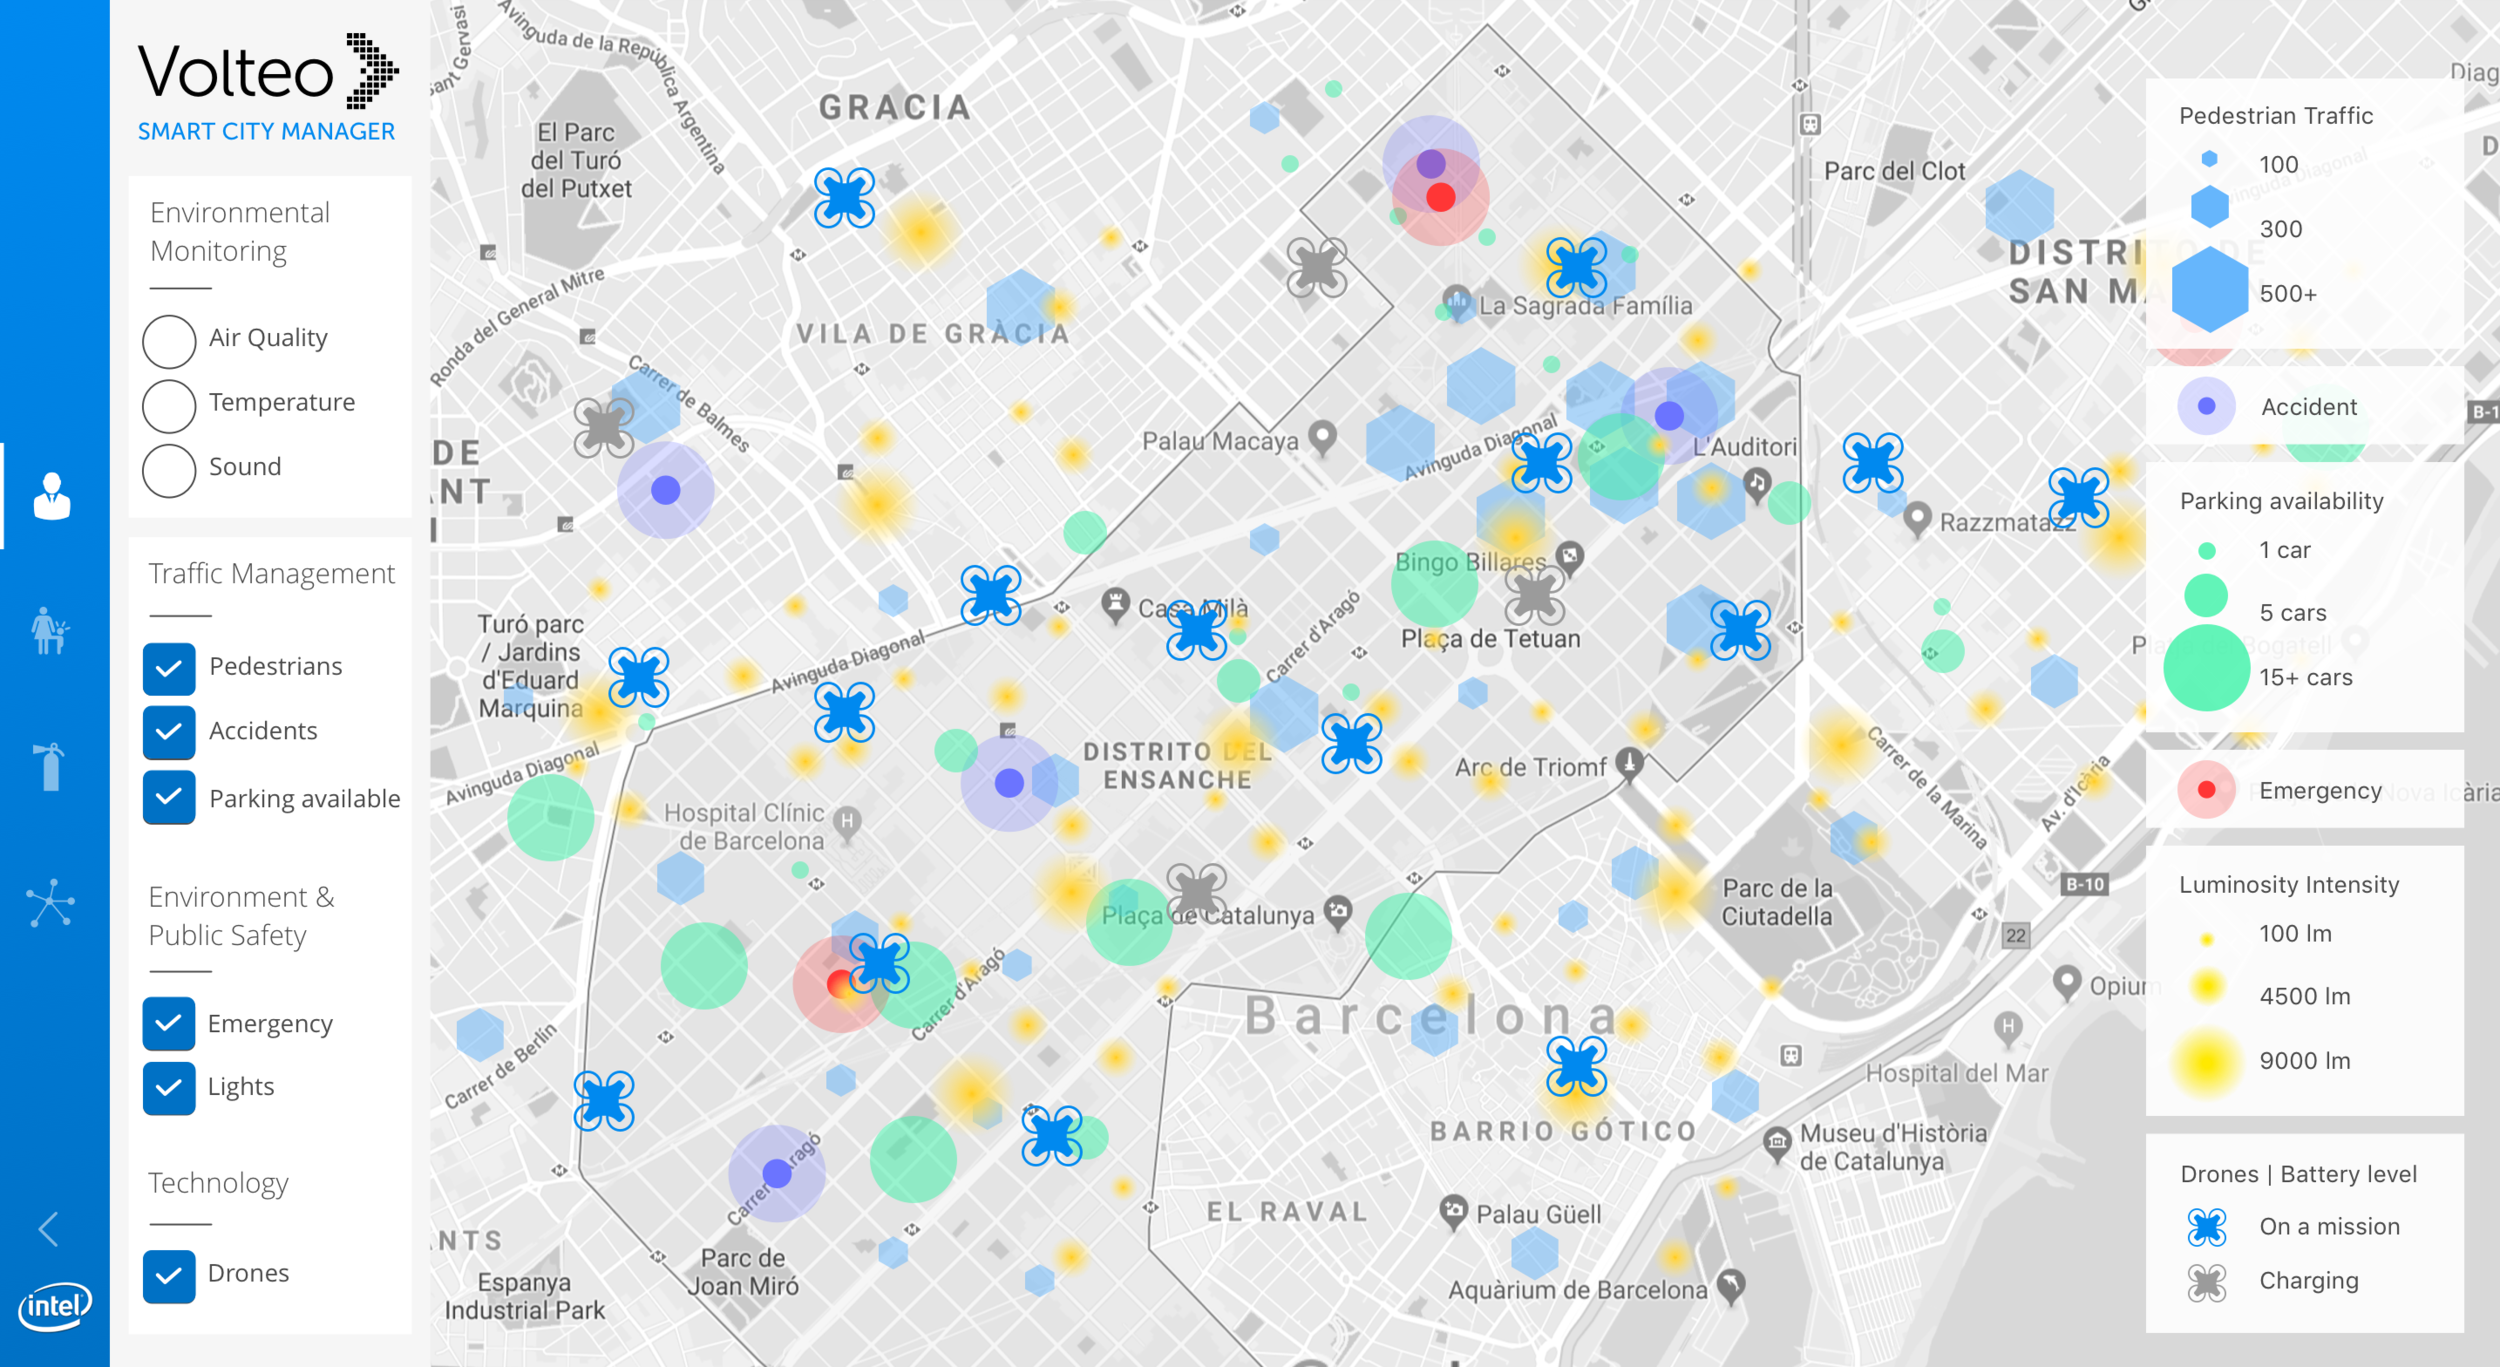The image size is (2500, 1367).
Task: Click the Traffic Management heading
Action: (x=272, y=574)
